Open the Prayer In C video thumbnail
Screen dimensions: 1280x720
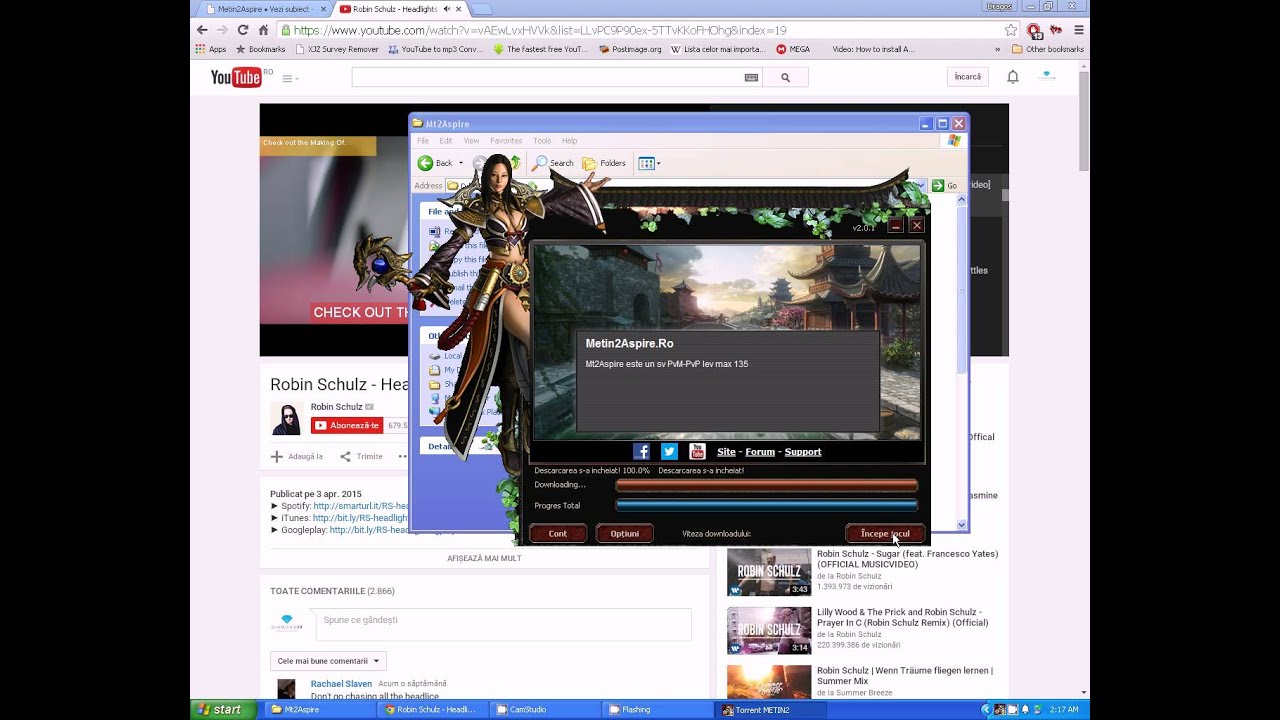coord(769,631)
